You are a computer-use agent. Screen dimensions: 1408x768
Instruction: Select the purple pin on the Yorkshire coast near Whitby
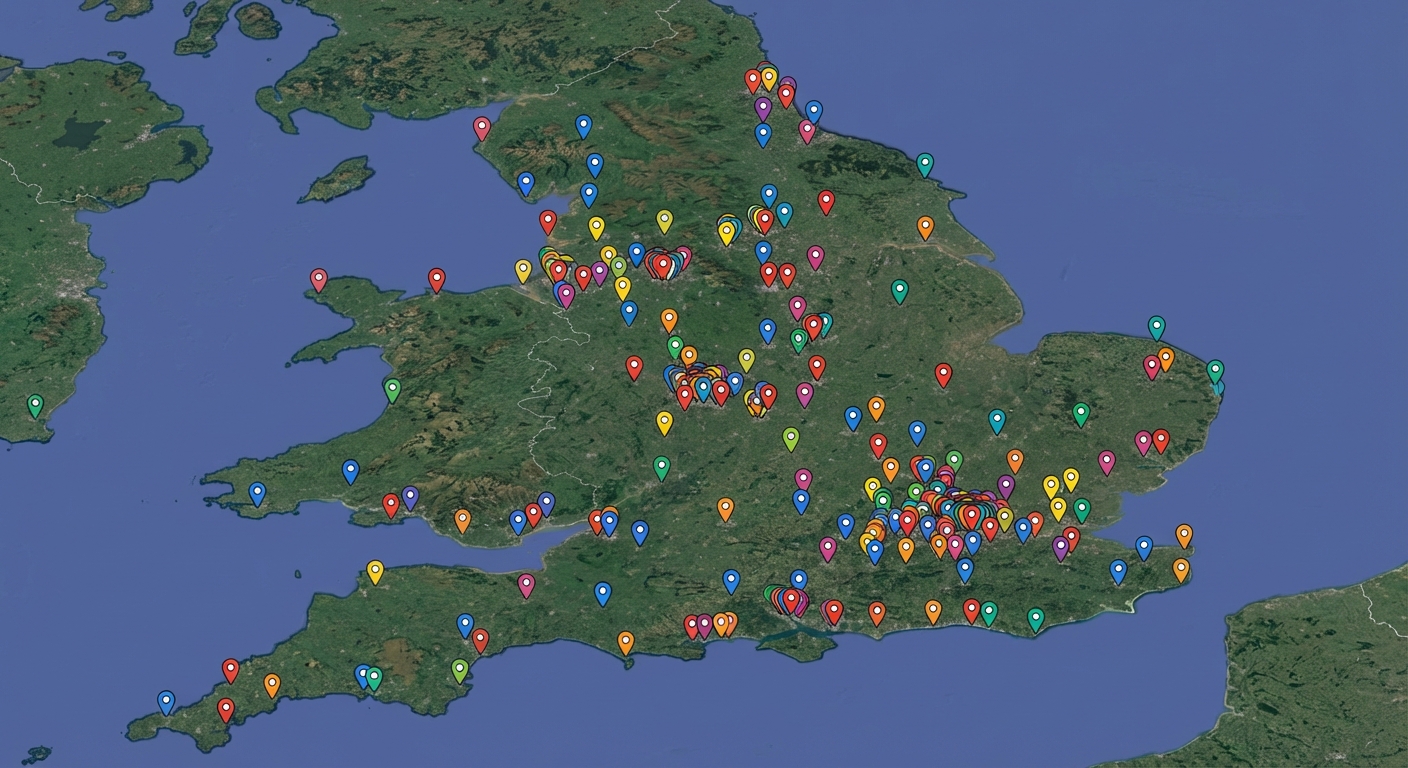coord(763,107)
